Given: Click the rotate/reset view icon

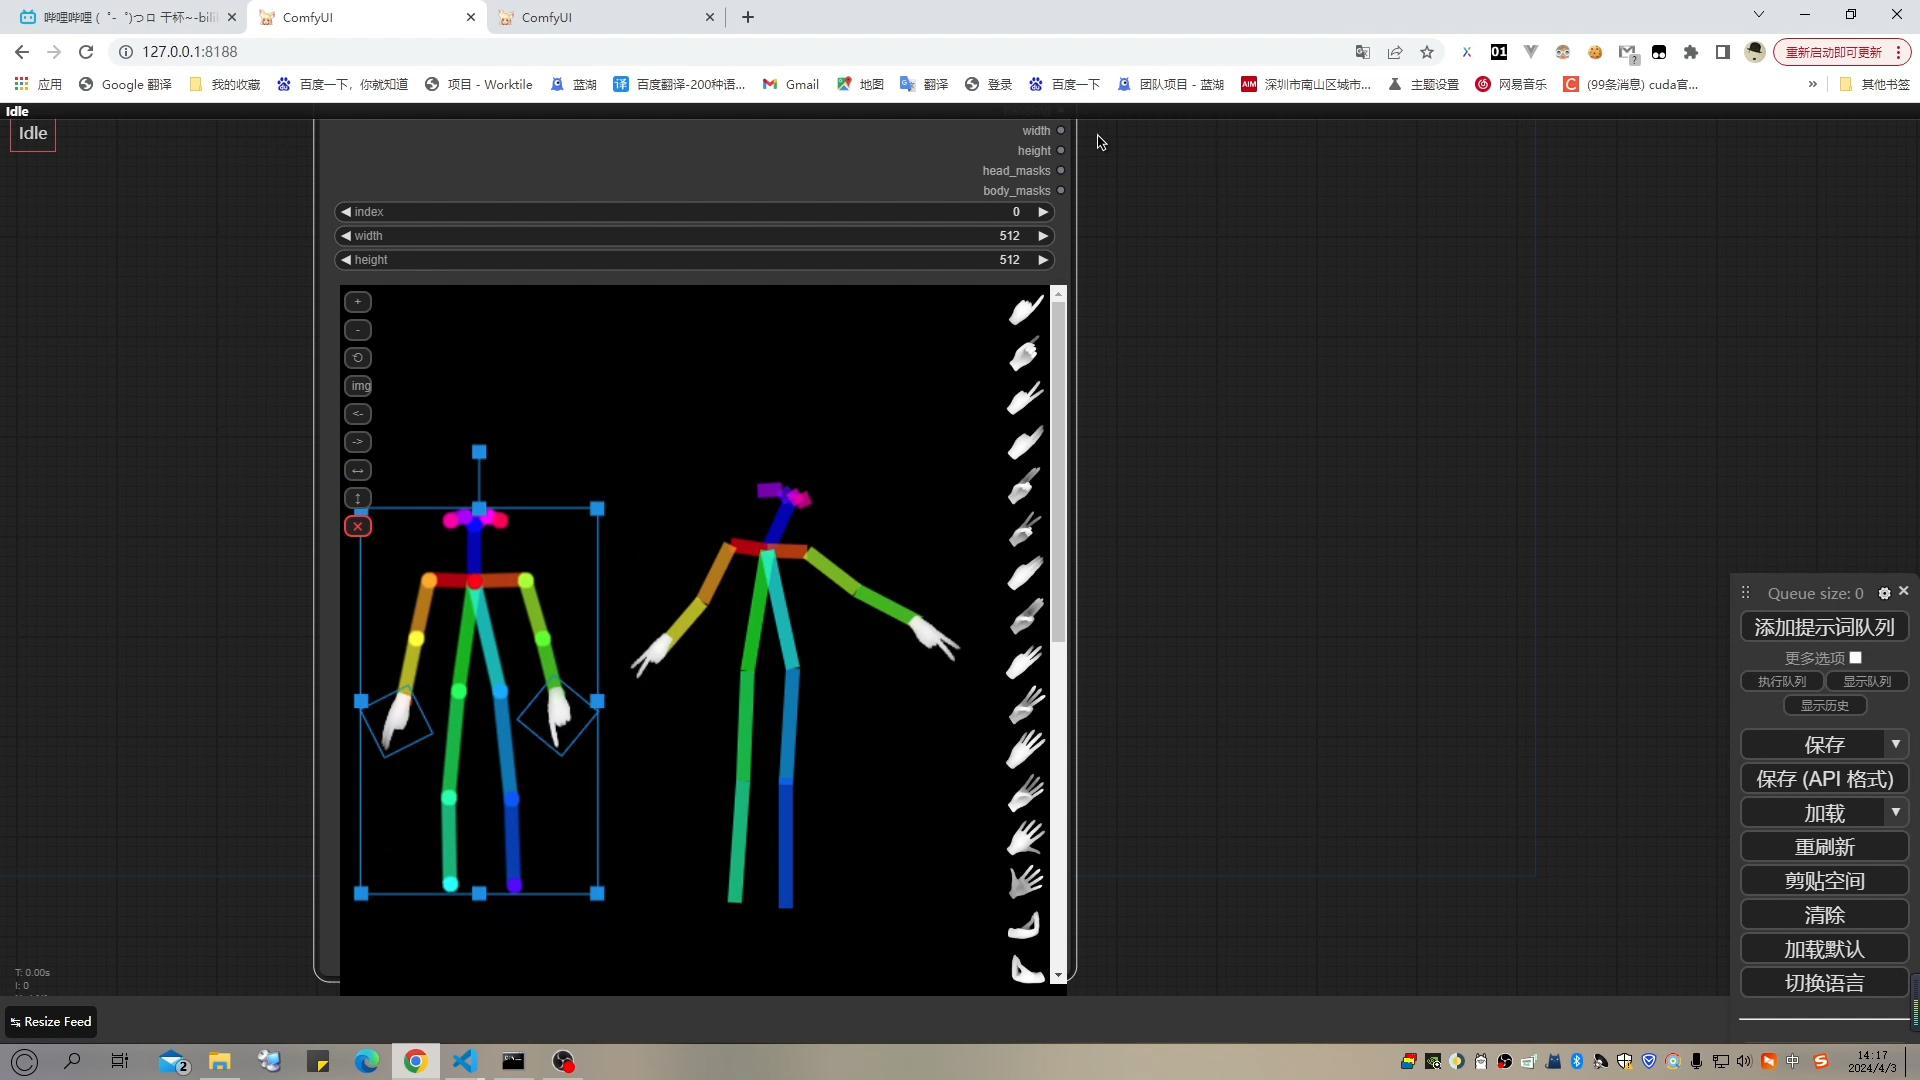Looking at the screenshot, I should pos(360,357).
